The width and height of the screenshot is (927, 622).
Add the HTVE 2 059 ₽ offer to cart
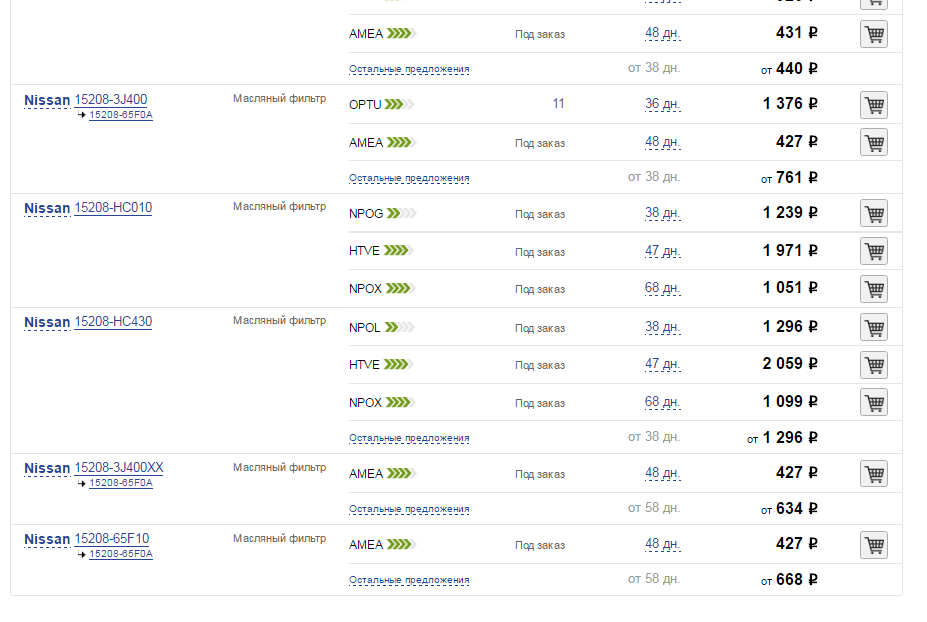click(x=874, y=365)
